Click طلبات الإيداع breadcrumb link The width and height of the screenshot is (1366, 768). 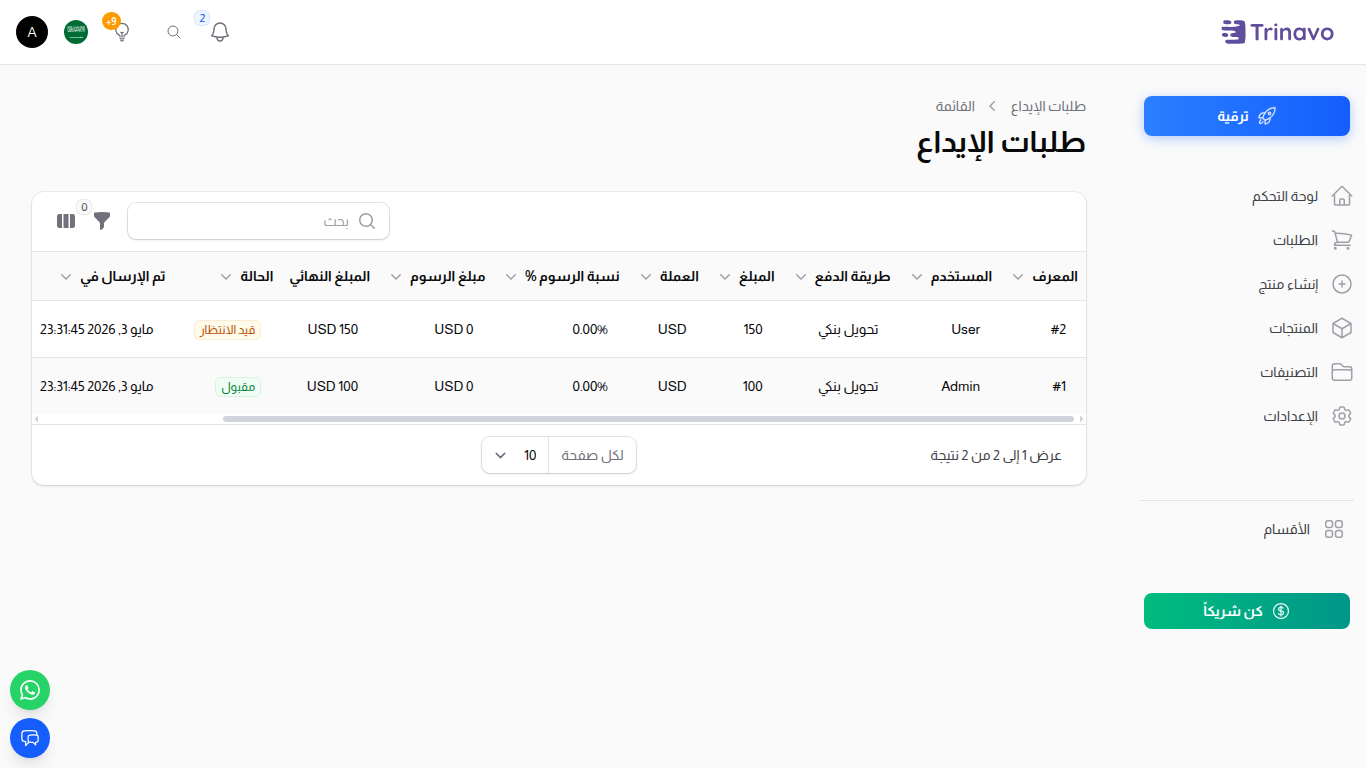[1048, 106]
